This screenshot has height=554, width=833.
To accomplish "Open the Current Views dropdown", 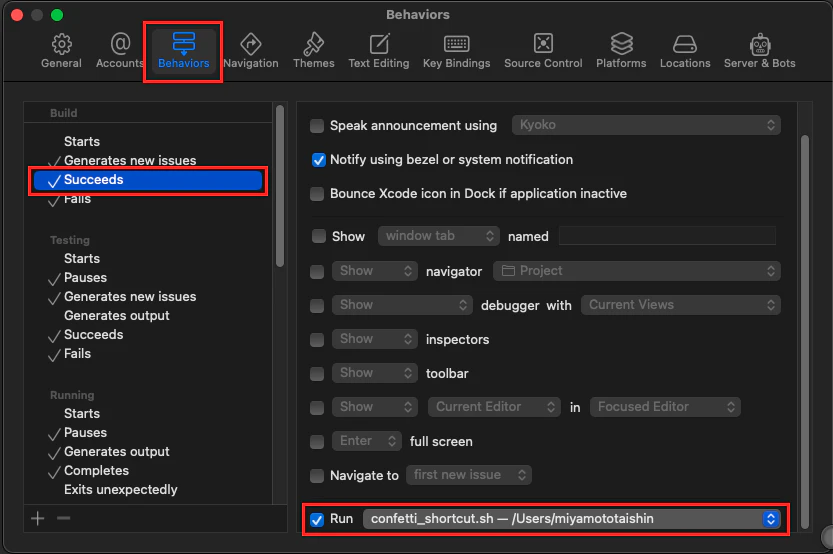I will point(681,305).
